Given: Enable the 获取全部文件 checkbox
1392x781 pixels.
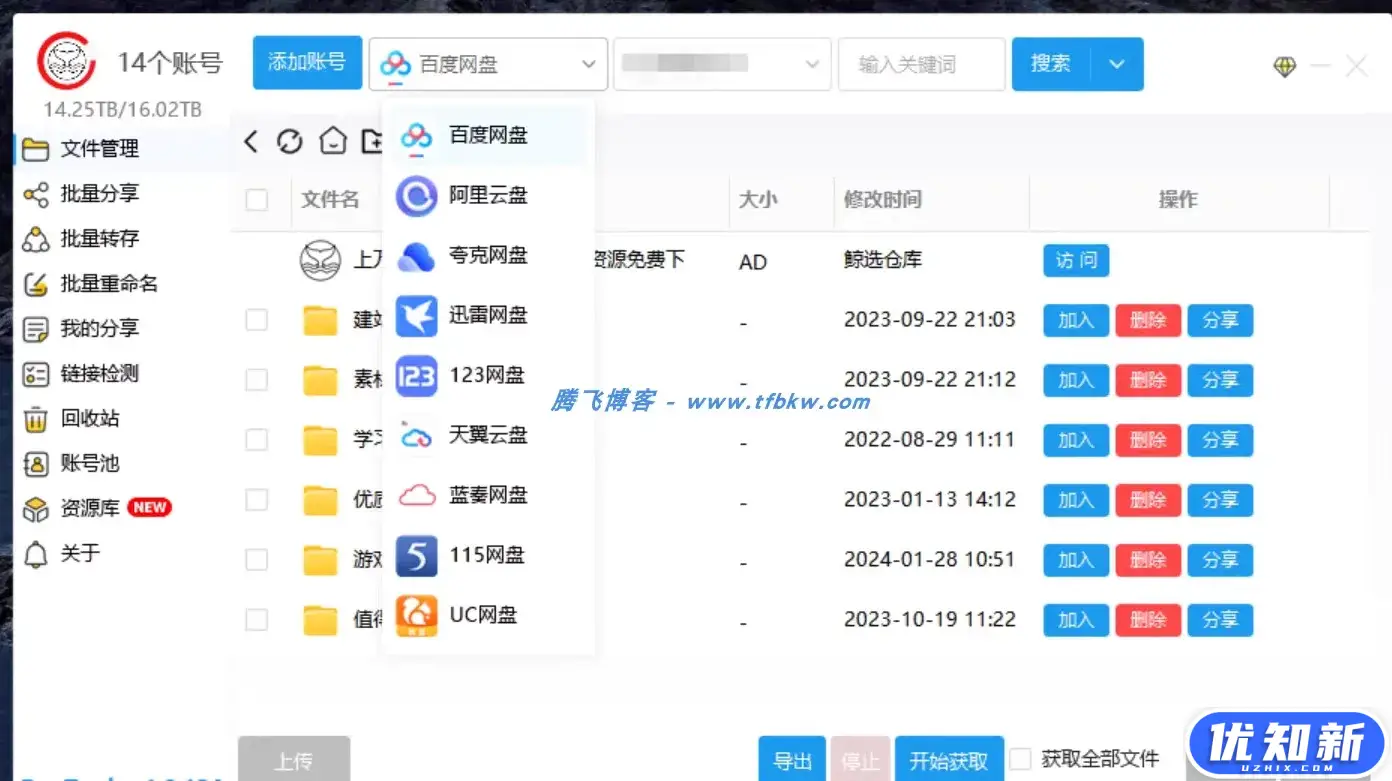Looking at the screenshot, I should point(1019,758).
